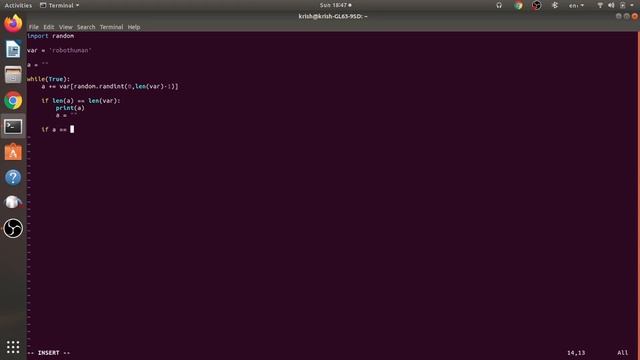Viewport: 640px width, 360px height.
Task: Open the Terminal app menu in top bar
Action: click(x=60, y=5)
